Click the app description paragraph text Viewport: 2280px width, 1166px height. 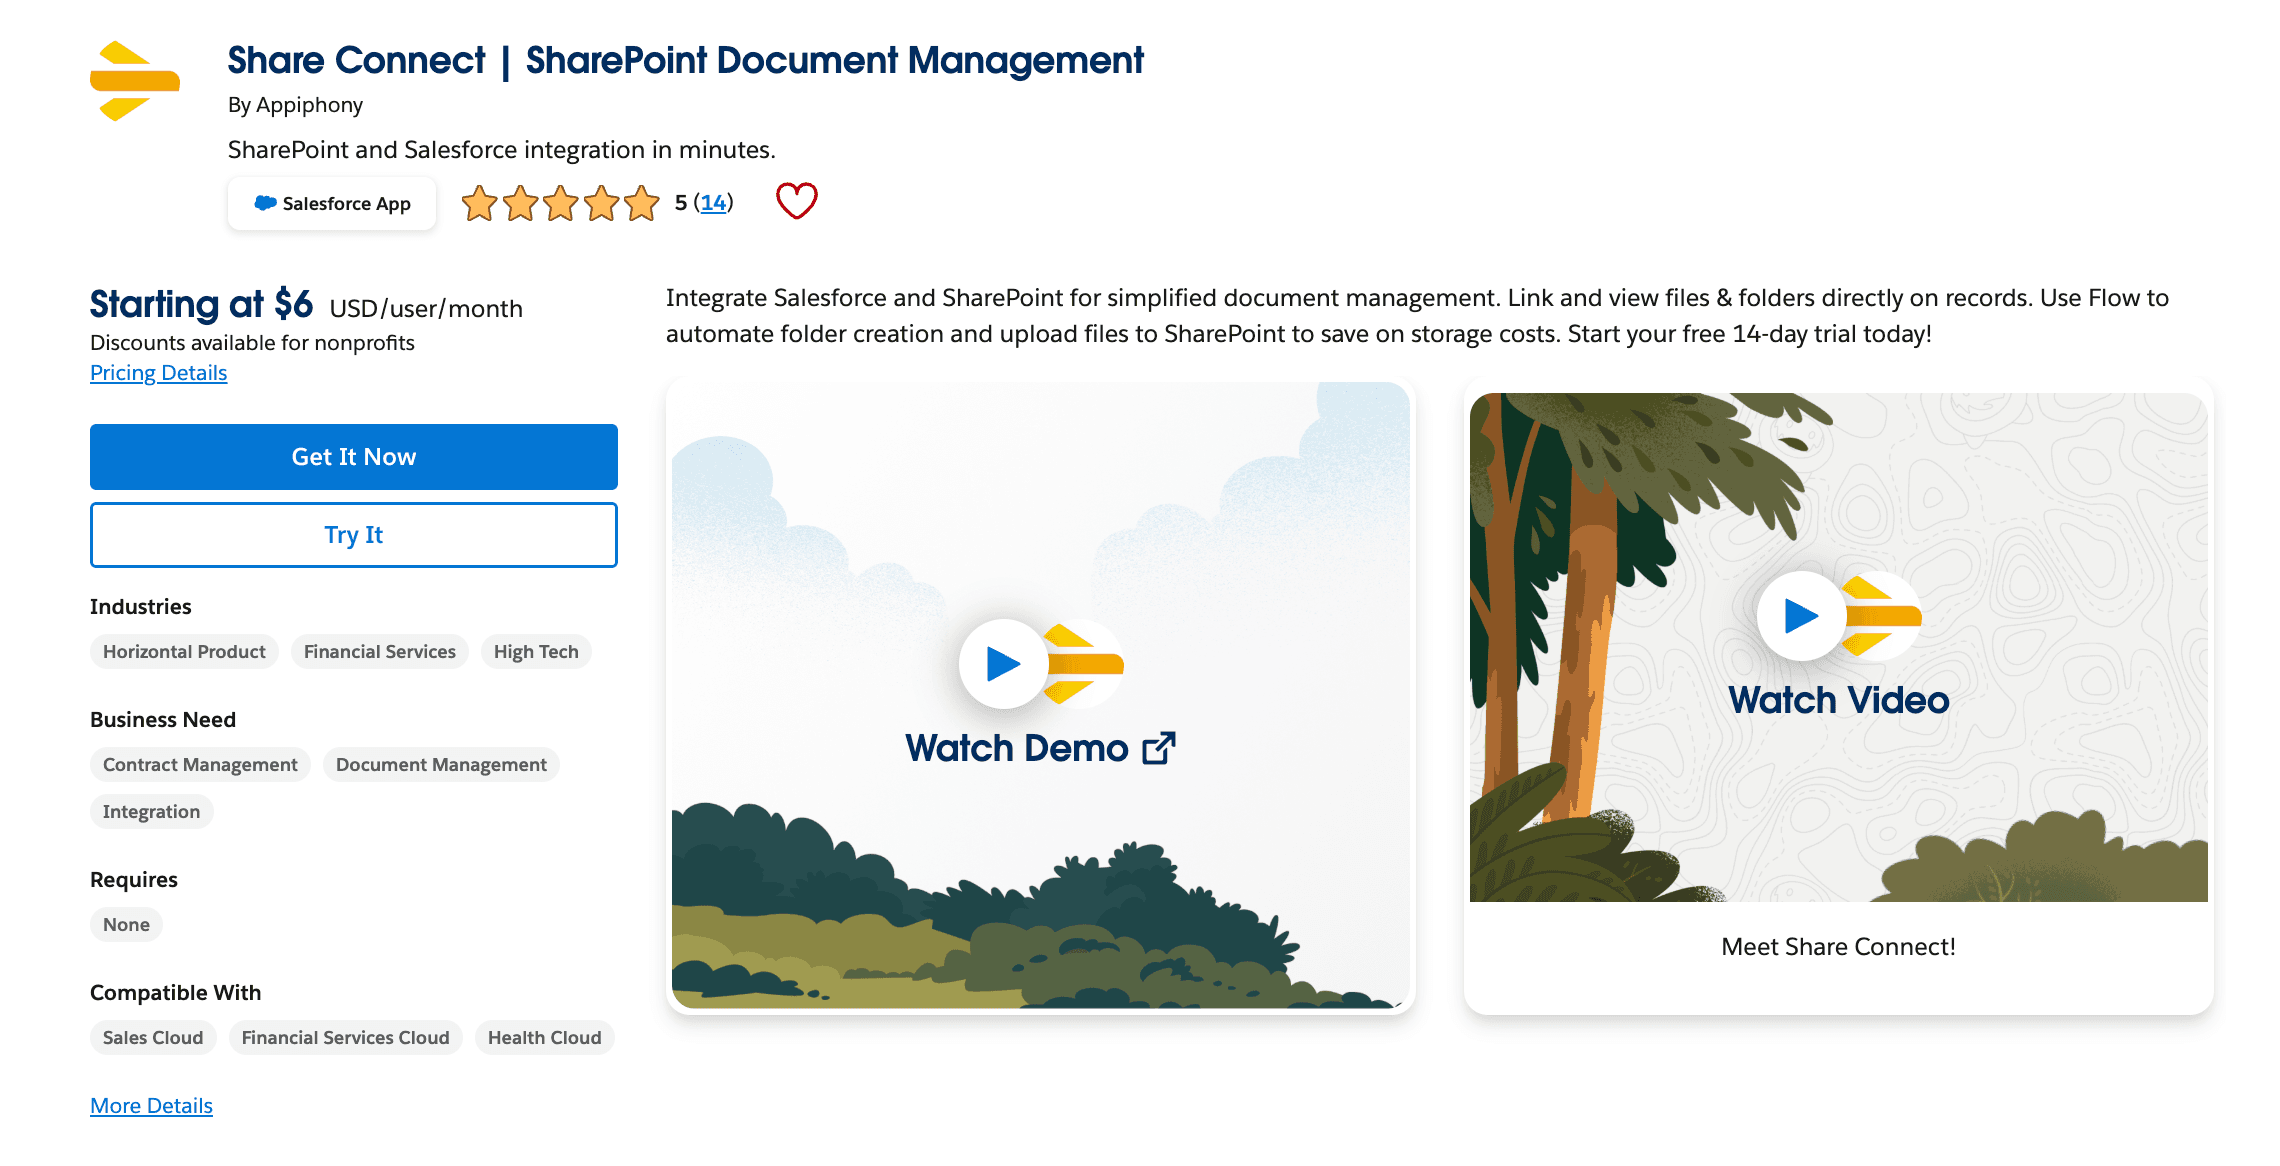[x=1417, y=316]
